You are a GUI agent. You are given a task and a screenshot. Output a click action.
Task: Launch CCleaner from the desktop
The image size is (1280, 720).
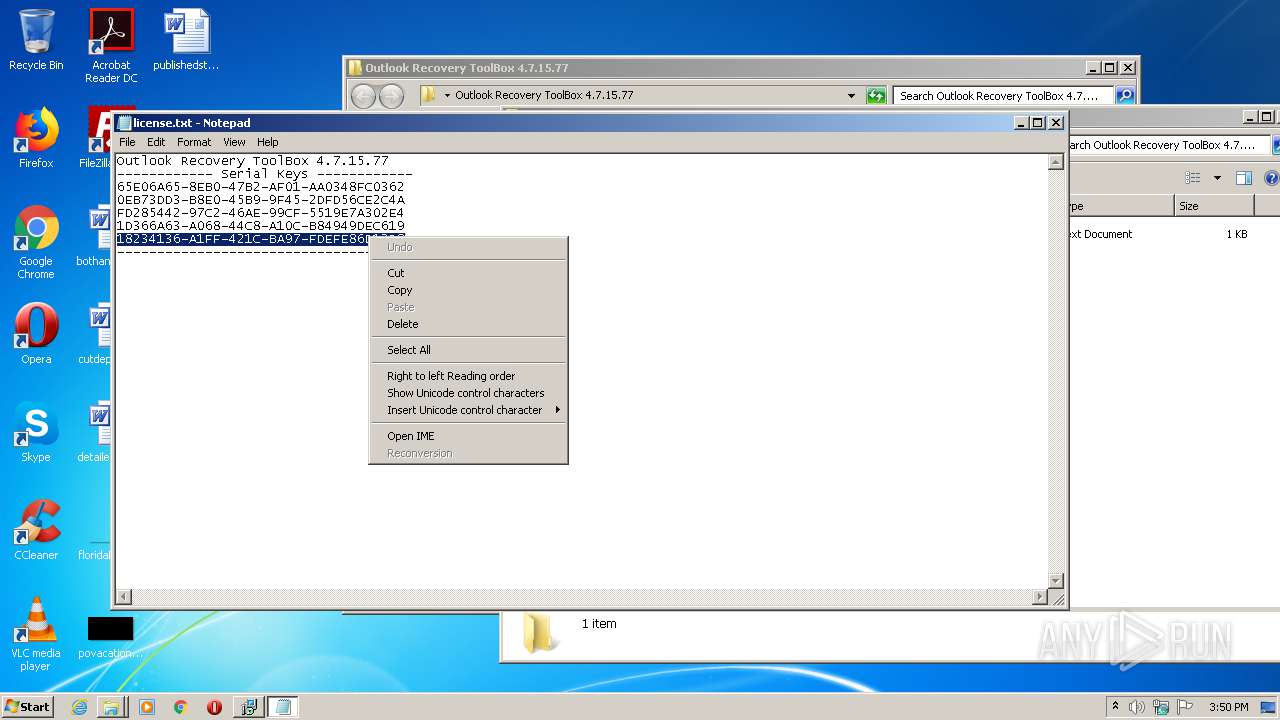[x=36, y=530]
